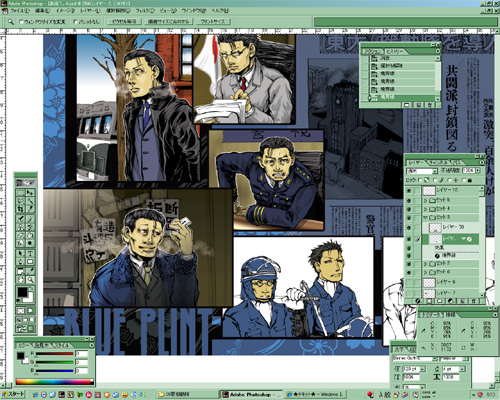
Task: Switch to the チャンネル tab
Action: (438, 162)
